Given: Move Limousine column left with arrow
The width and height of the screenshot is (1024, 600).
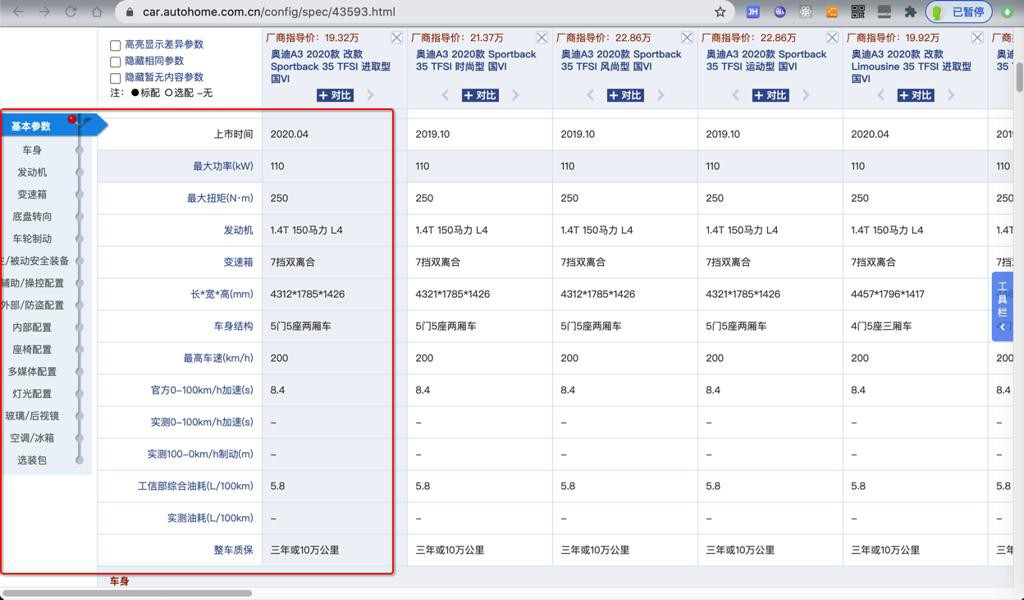Looking at the screenshot, I should (880, 95).
